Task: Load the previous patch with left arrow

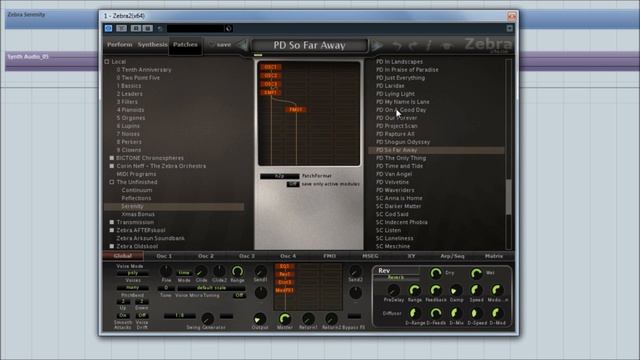Action: click(243, 45)
